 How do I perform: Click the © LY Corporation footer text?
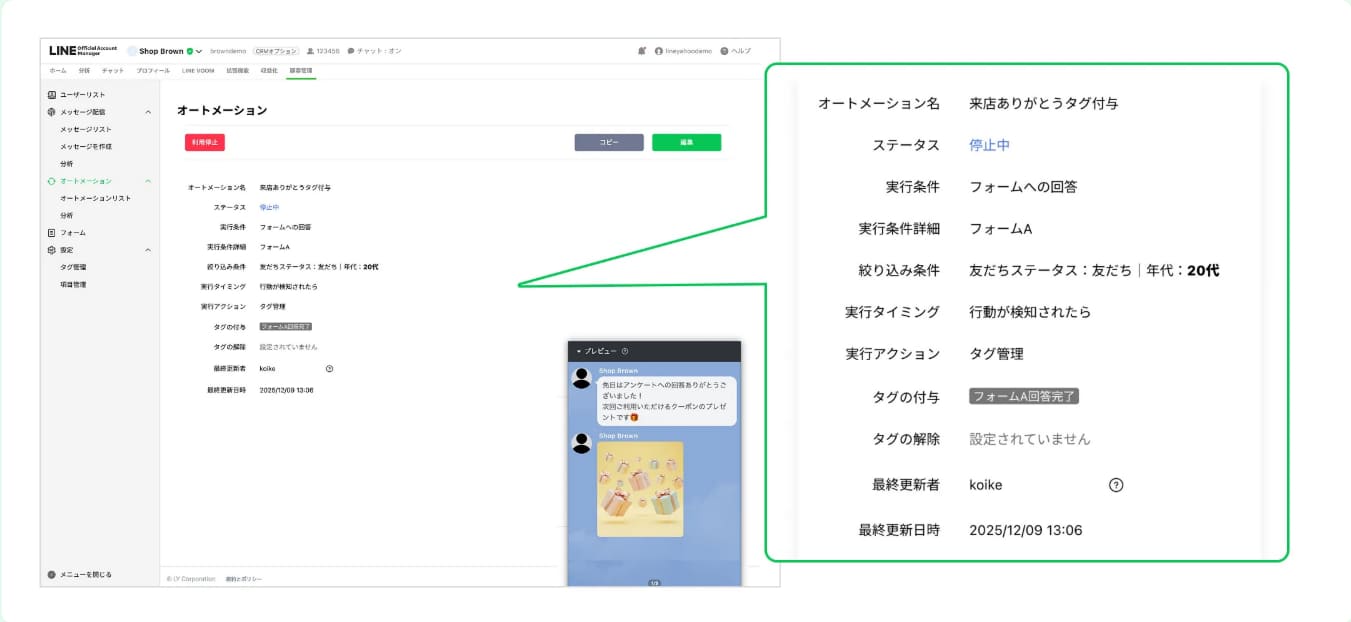[192, 579]
